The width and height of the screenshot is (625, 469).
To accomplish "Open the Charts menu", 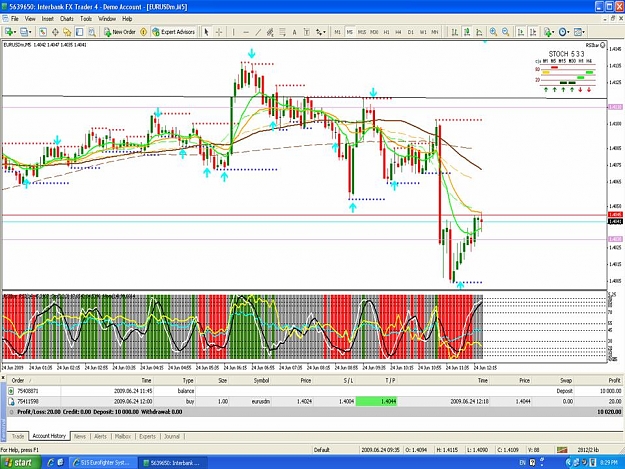I will [67, 19].
